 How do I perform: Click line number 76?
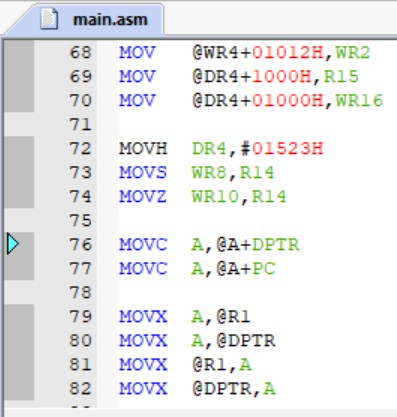[x=80, y=245]
